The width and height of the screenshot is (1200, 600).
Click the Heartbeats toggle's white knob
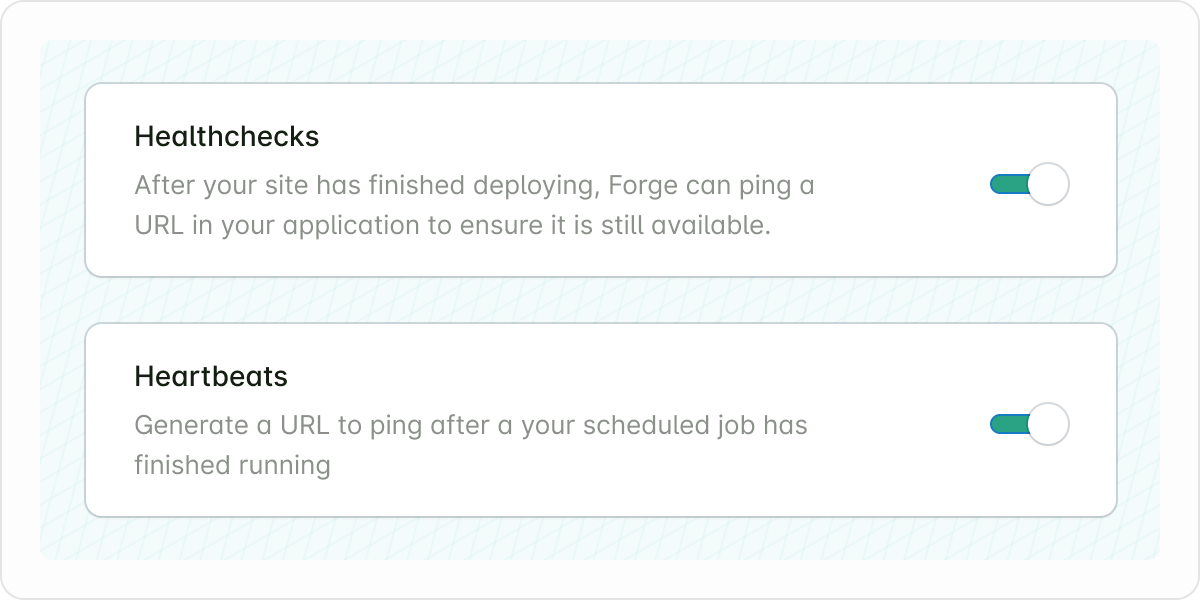click(1048, 425)
